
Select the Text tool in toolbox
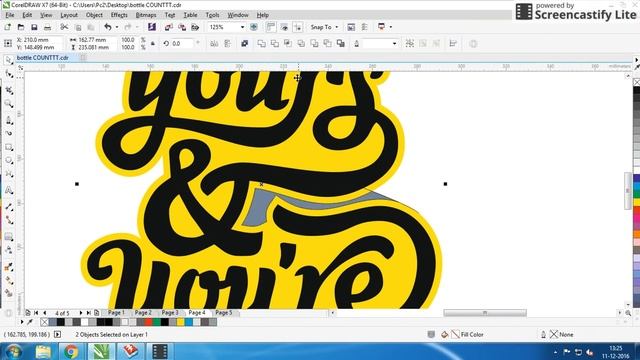(9, 190)
